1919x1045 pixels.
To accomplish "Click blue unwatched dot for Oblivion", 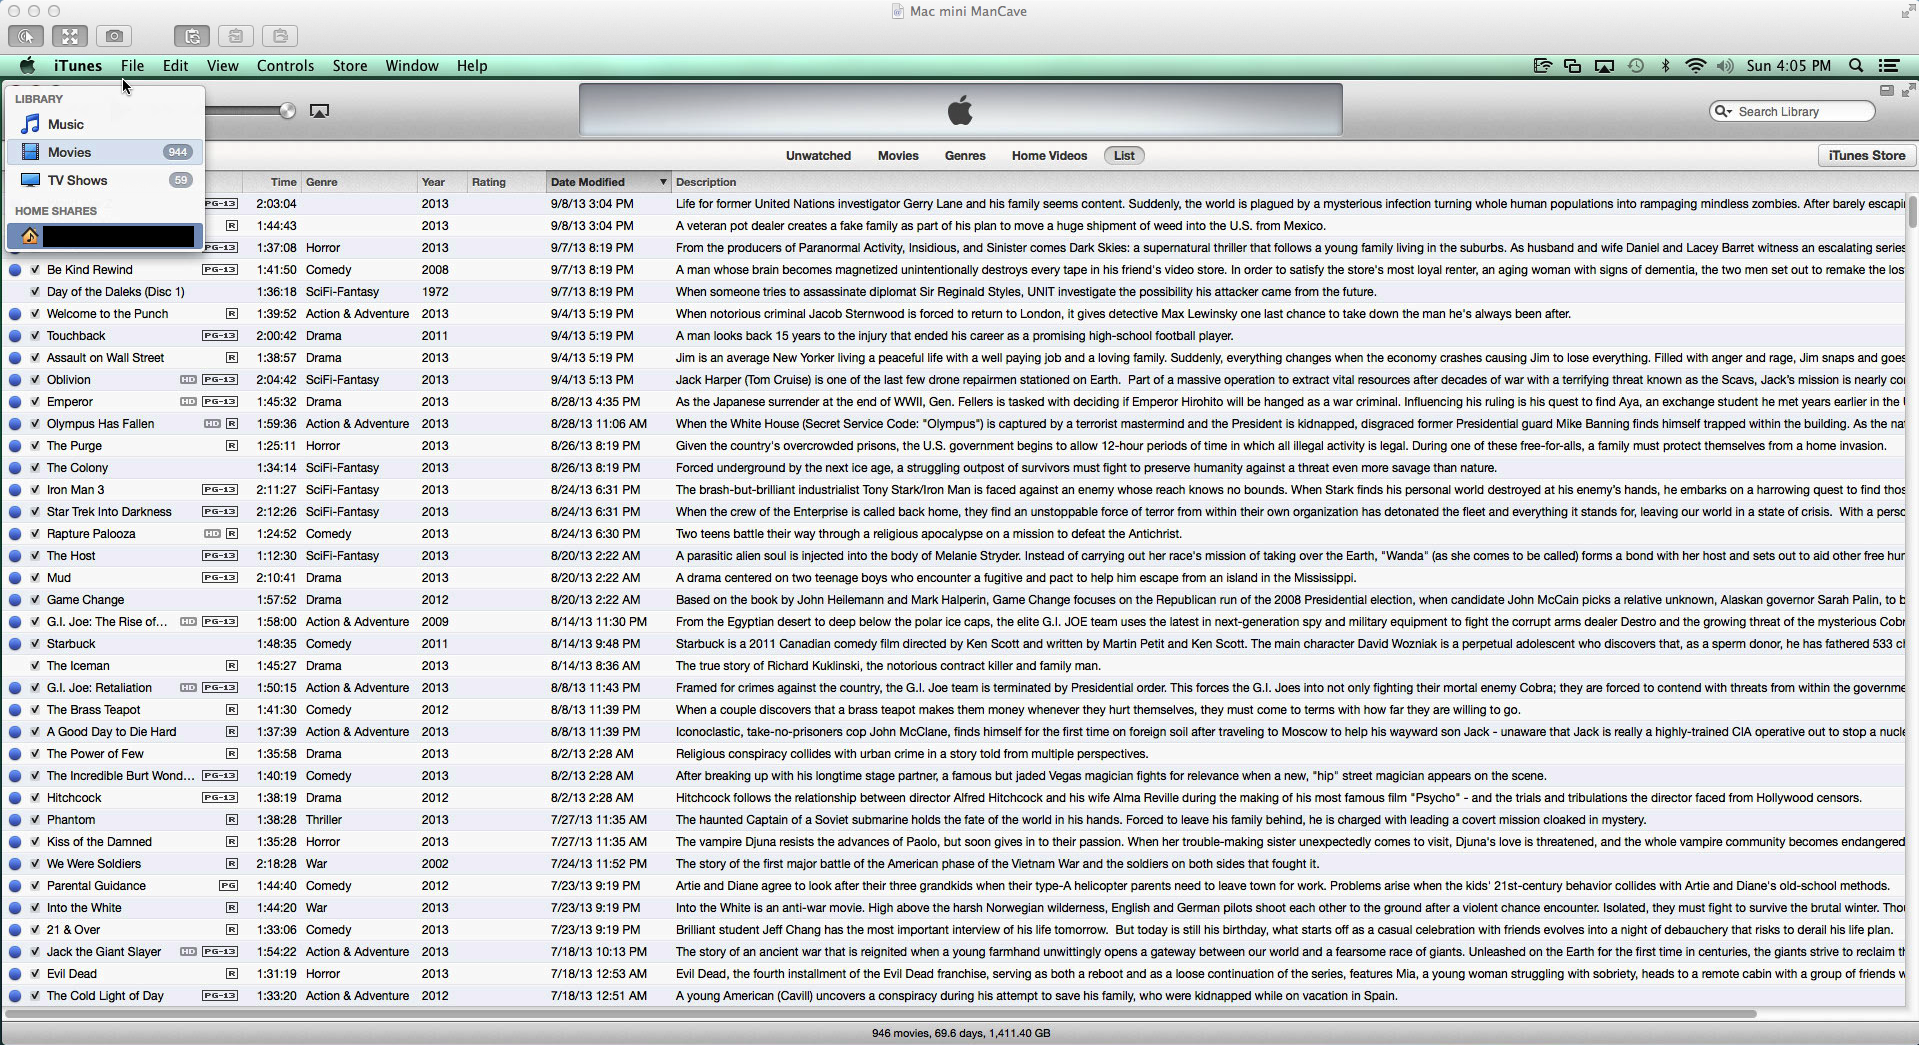I will [x=15, y=380].
